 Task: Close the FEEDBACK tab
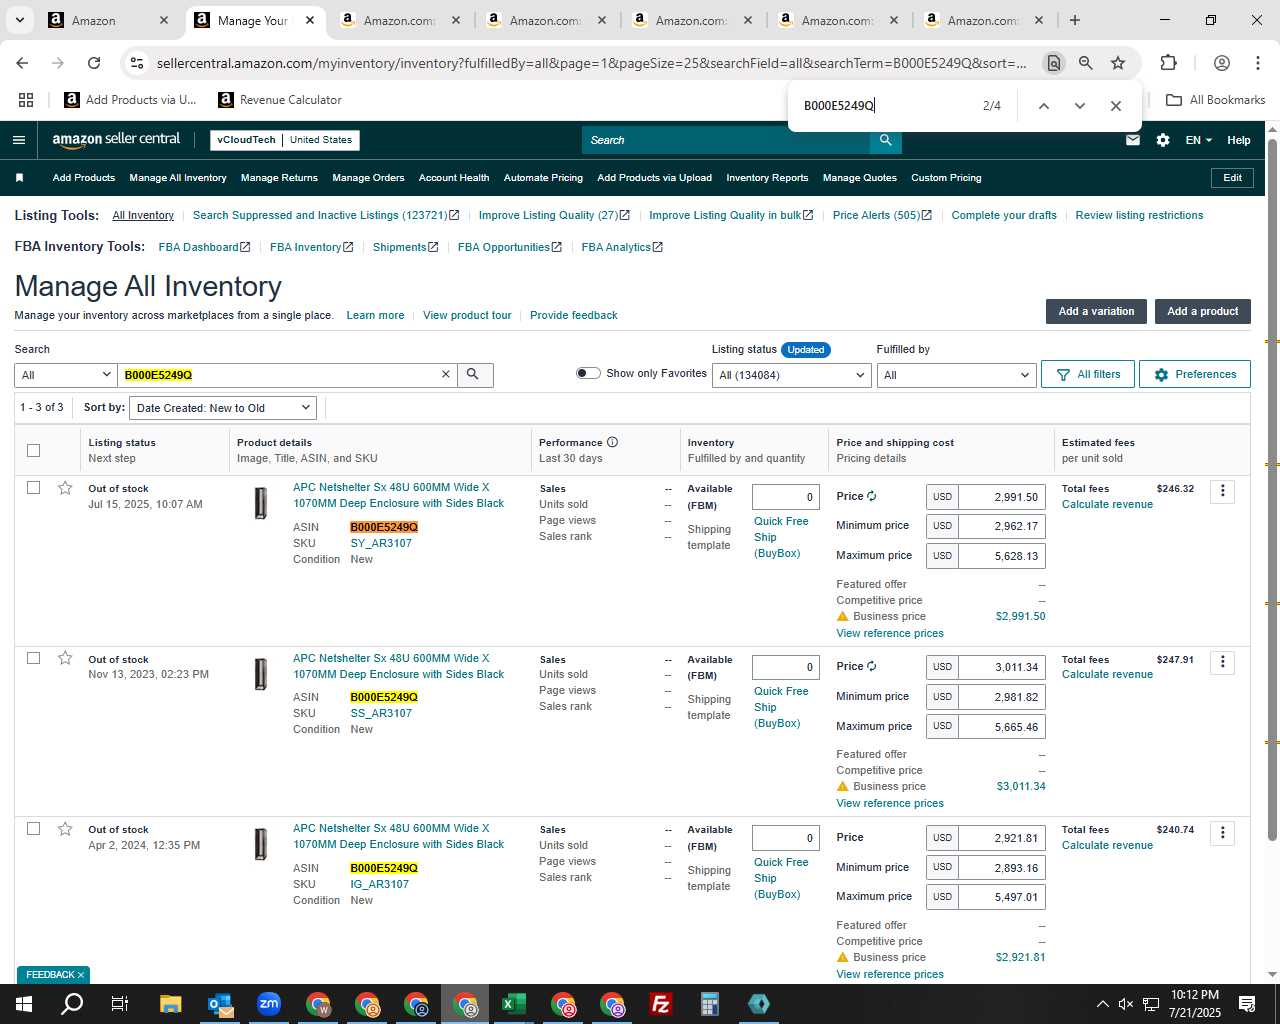81,975
